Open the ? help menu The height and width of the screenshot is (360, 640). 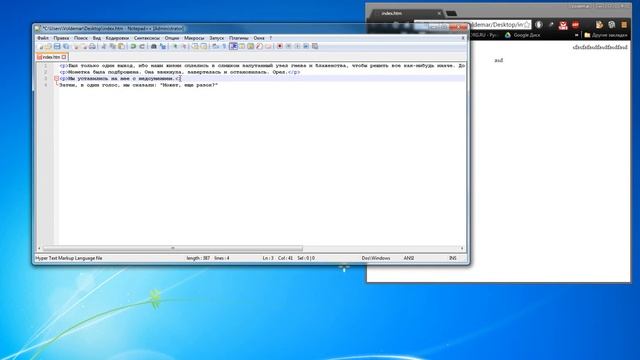pyautogui.click(x=270, y=38)
